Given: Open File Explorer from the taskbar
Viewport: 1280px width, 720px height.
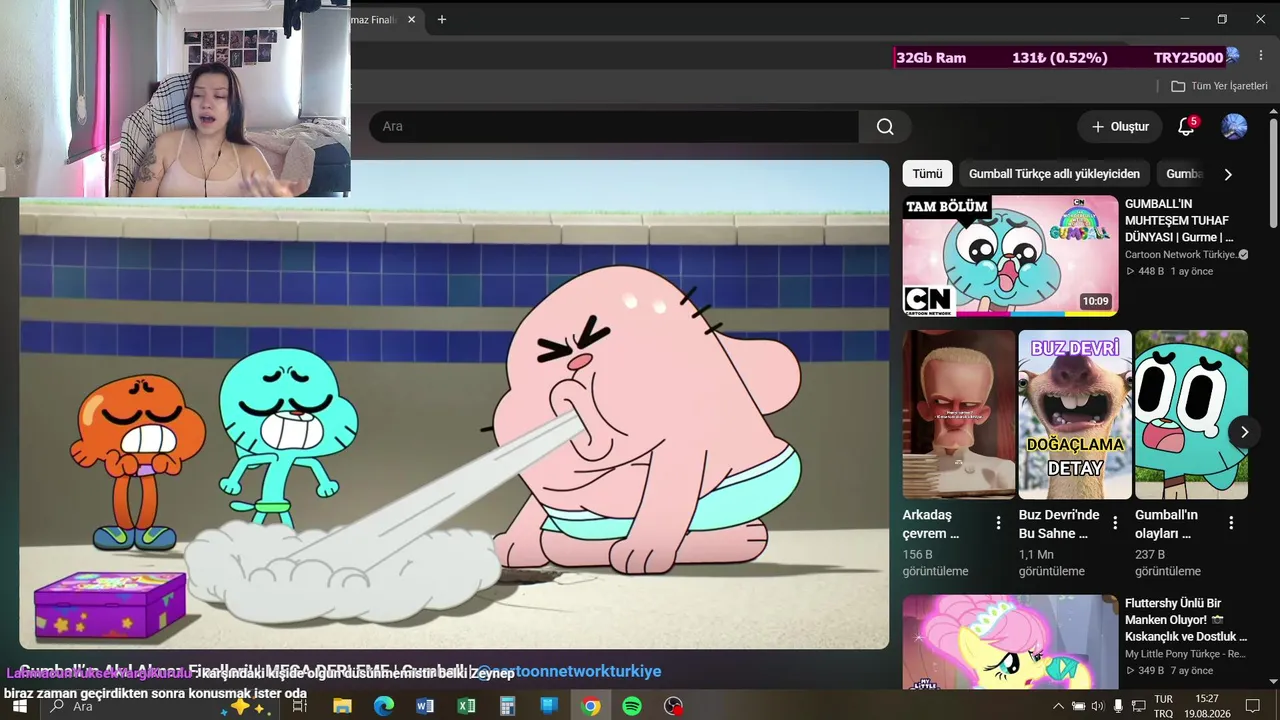Looking at the screenshot, I should (342, 706).
